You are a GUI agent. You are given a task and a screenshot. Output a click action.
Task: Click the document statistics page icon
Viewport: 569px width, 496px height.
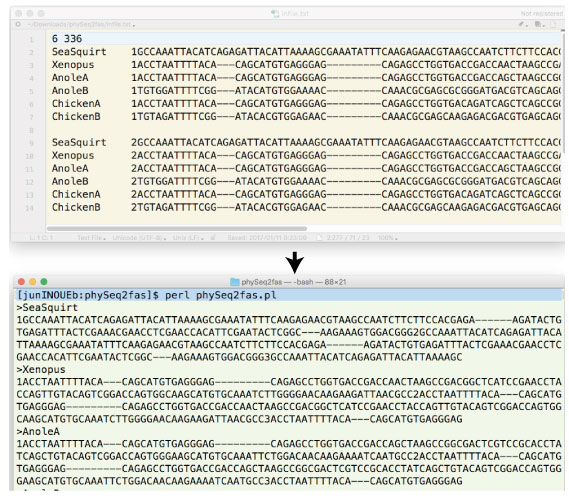click(320, 238)
